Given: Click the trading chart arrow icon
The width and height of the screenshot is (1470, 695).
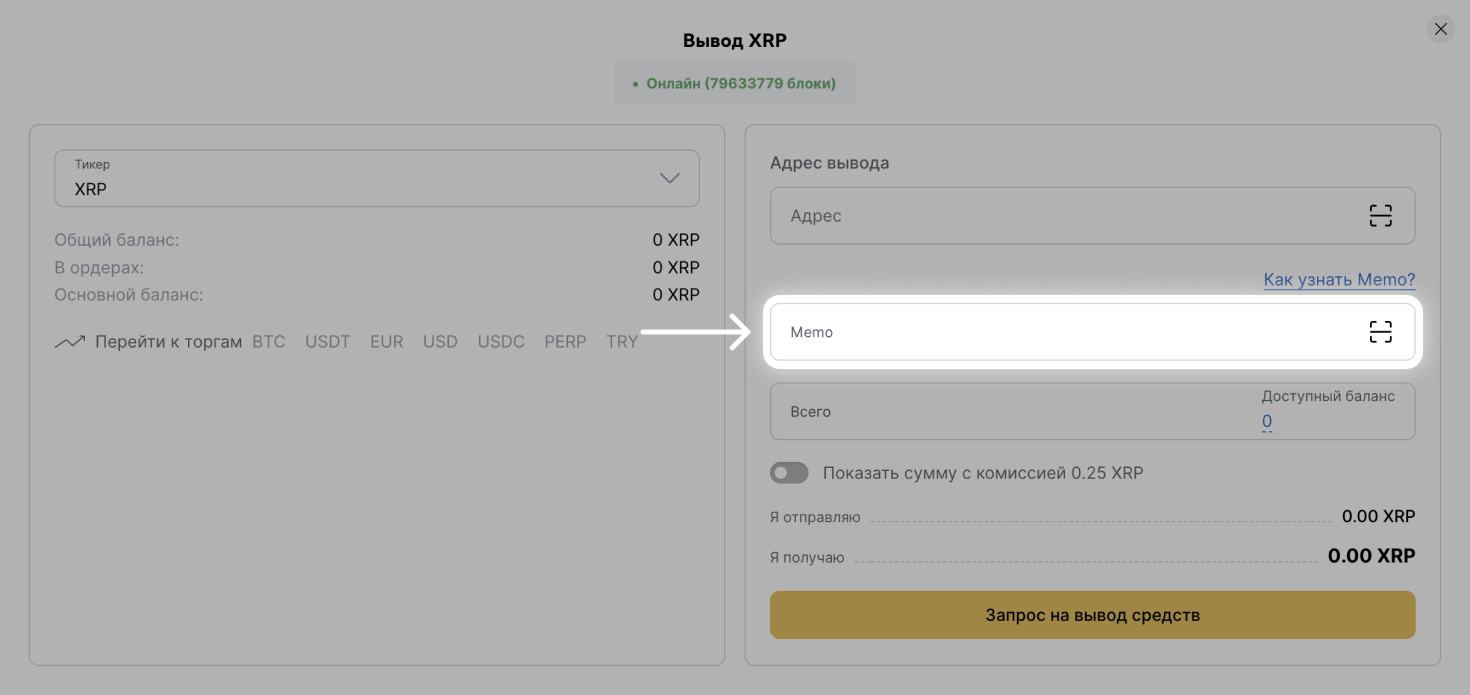Looking at the screenshot, I should coord(70,342).
